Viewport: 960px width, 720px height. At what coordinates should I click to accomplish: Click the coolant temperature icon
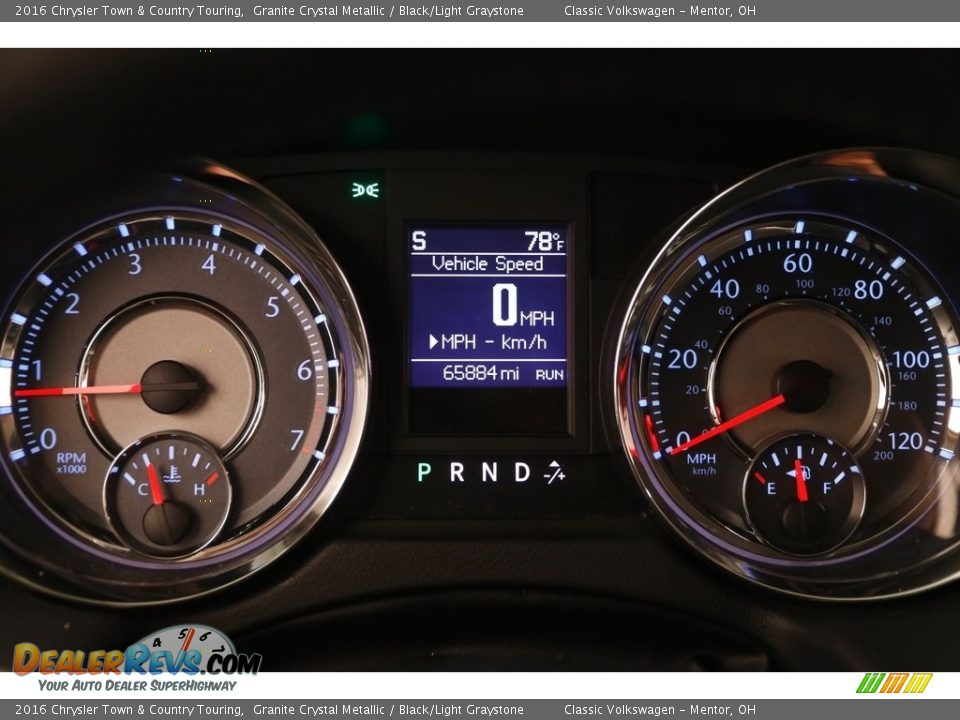point(174,473)
